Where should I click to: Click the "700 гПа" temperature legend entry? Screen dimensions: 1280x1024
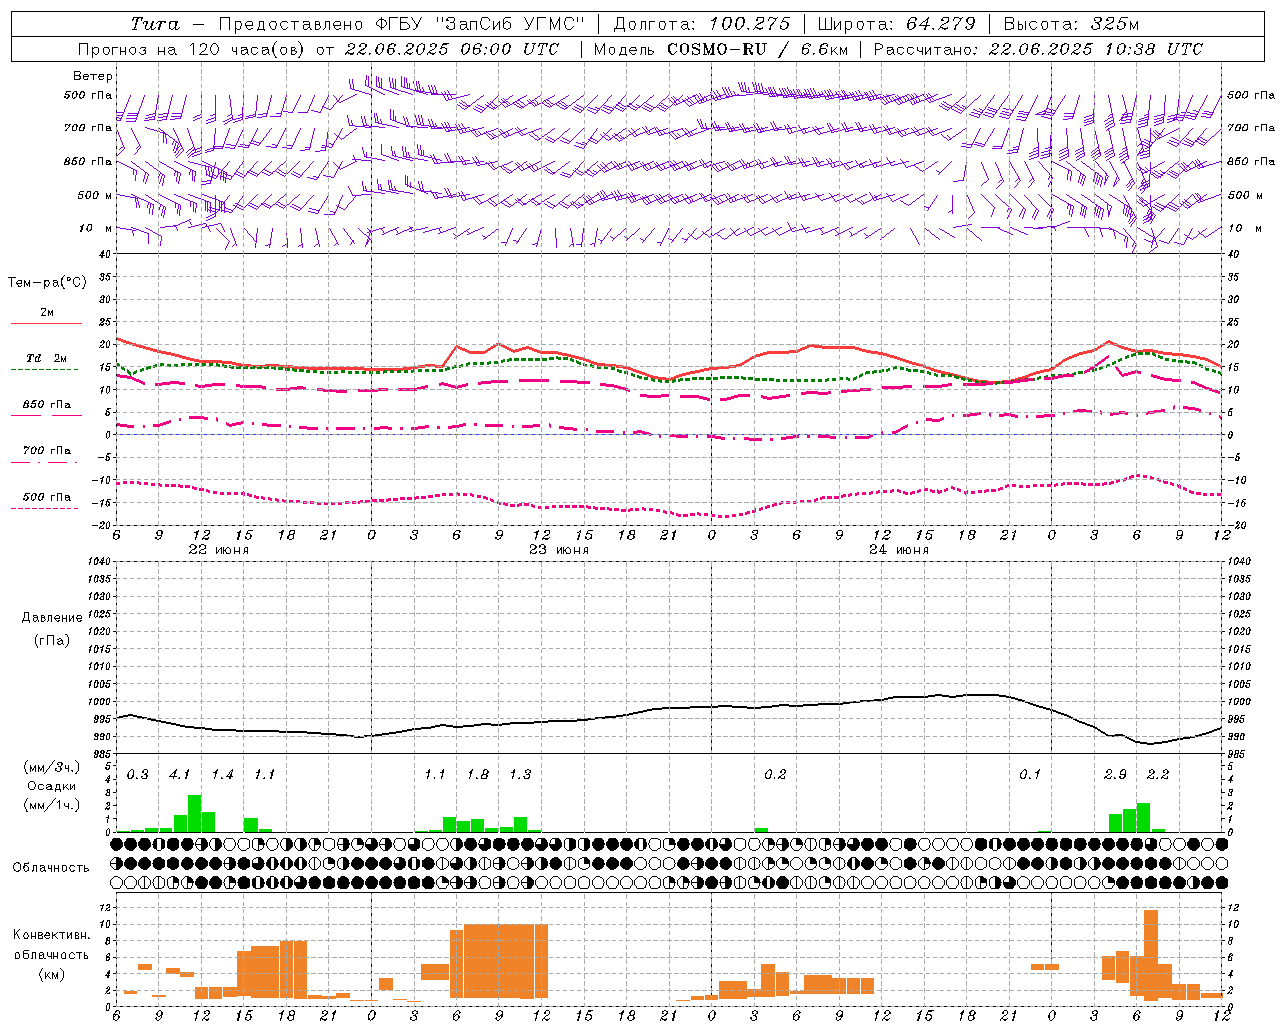[46, 451]
